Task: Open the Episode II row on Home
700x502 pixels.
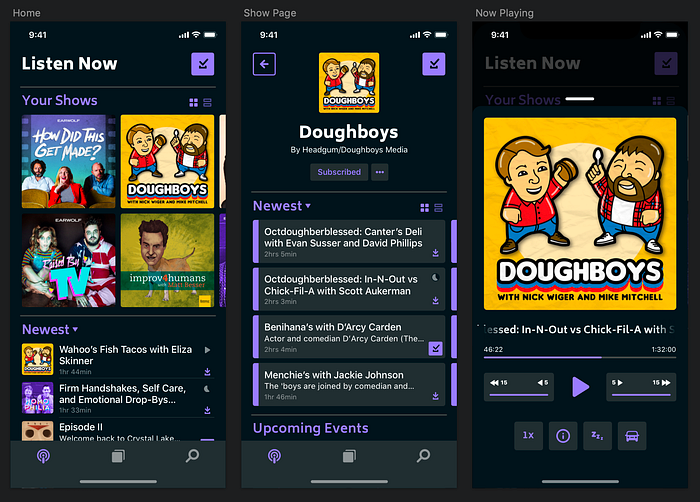Action: (118, 431)
